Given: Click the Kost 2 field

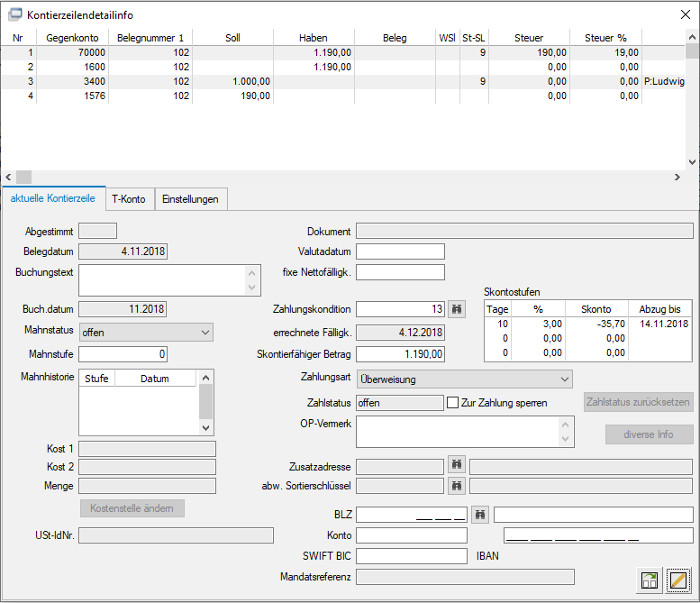Looking at the screenshot, I should 147,467.
